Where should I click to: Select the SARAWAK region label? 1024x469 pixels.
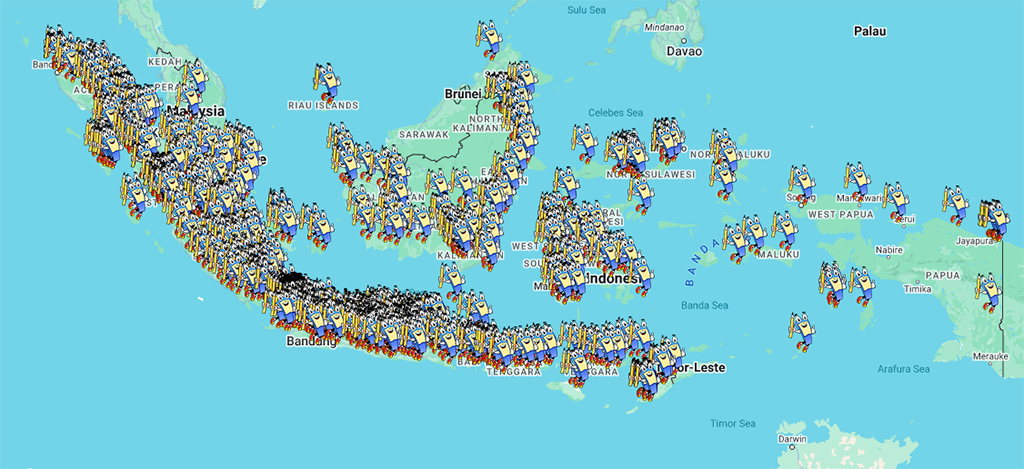click(424, 134)
